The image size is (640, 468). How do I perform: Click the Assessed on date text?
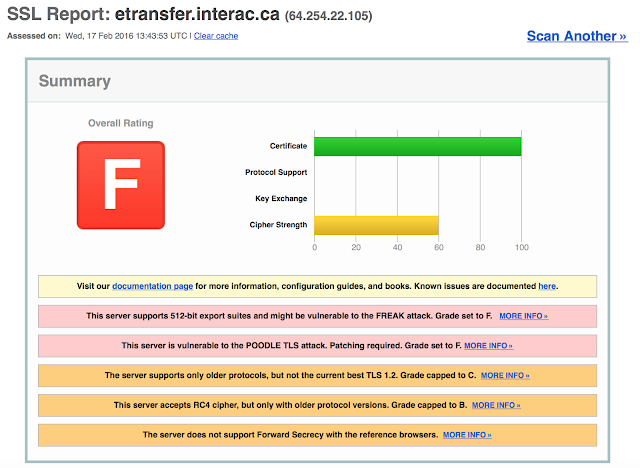point(126,36)
